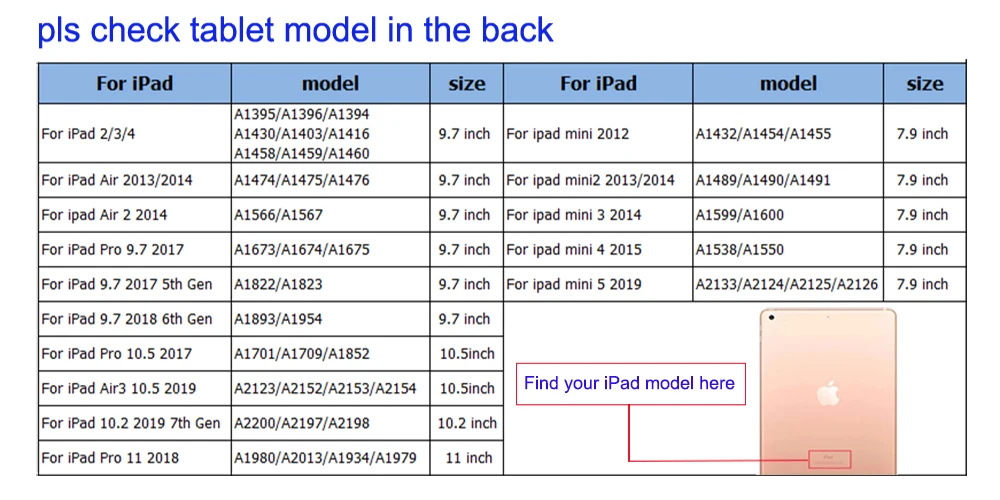This screenshot has height=500, width=1000.
Task: Select the 'For ipad mini 5 2019' cell
Action: tap(598, 284)
